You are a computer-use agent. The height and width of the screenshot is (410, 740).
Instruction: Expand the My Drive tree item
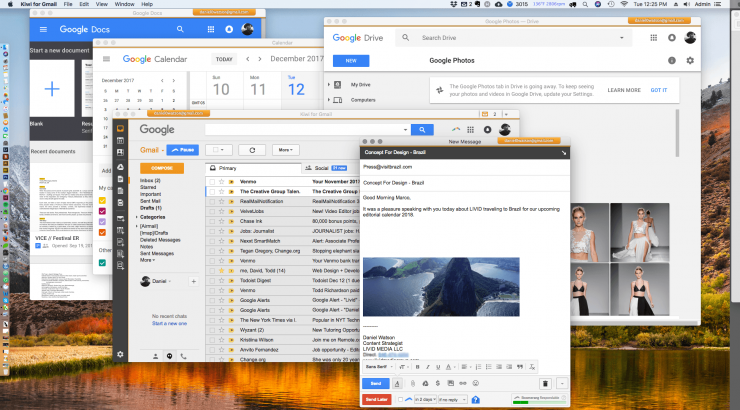click(x=330, y=85)
